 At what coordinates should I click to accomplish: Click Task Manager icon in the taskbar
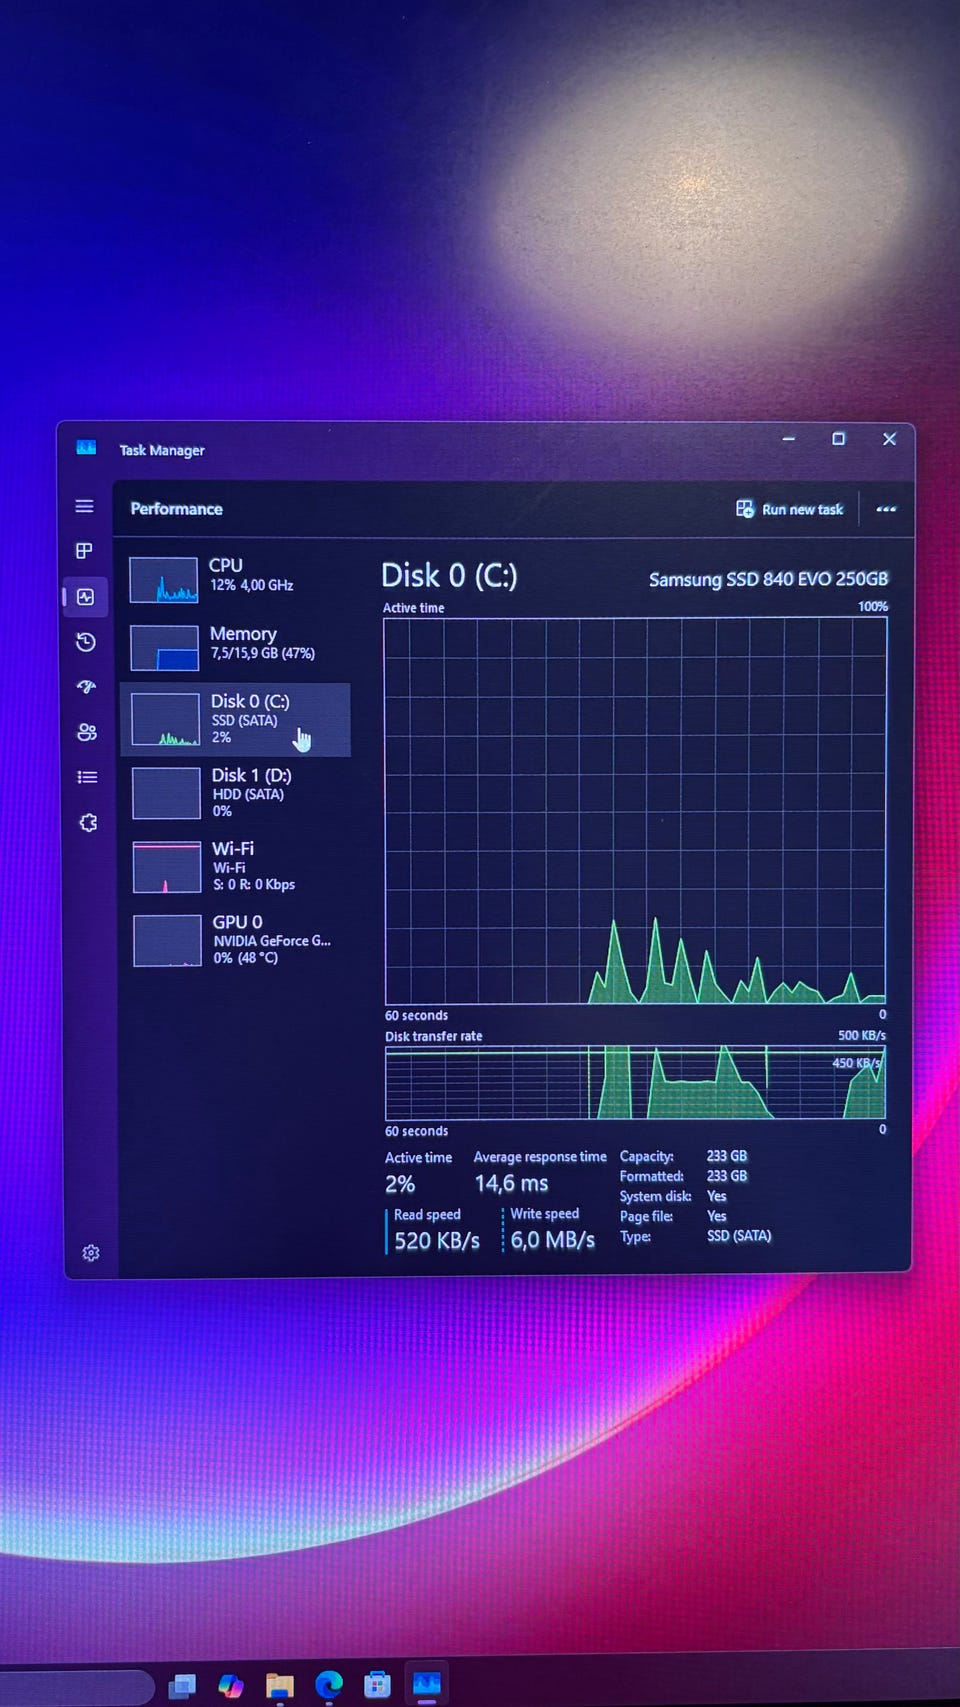point(427,1684)
